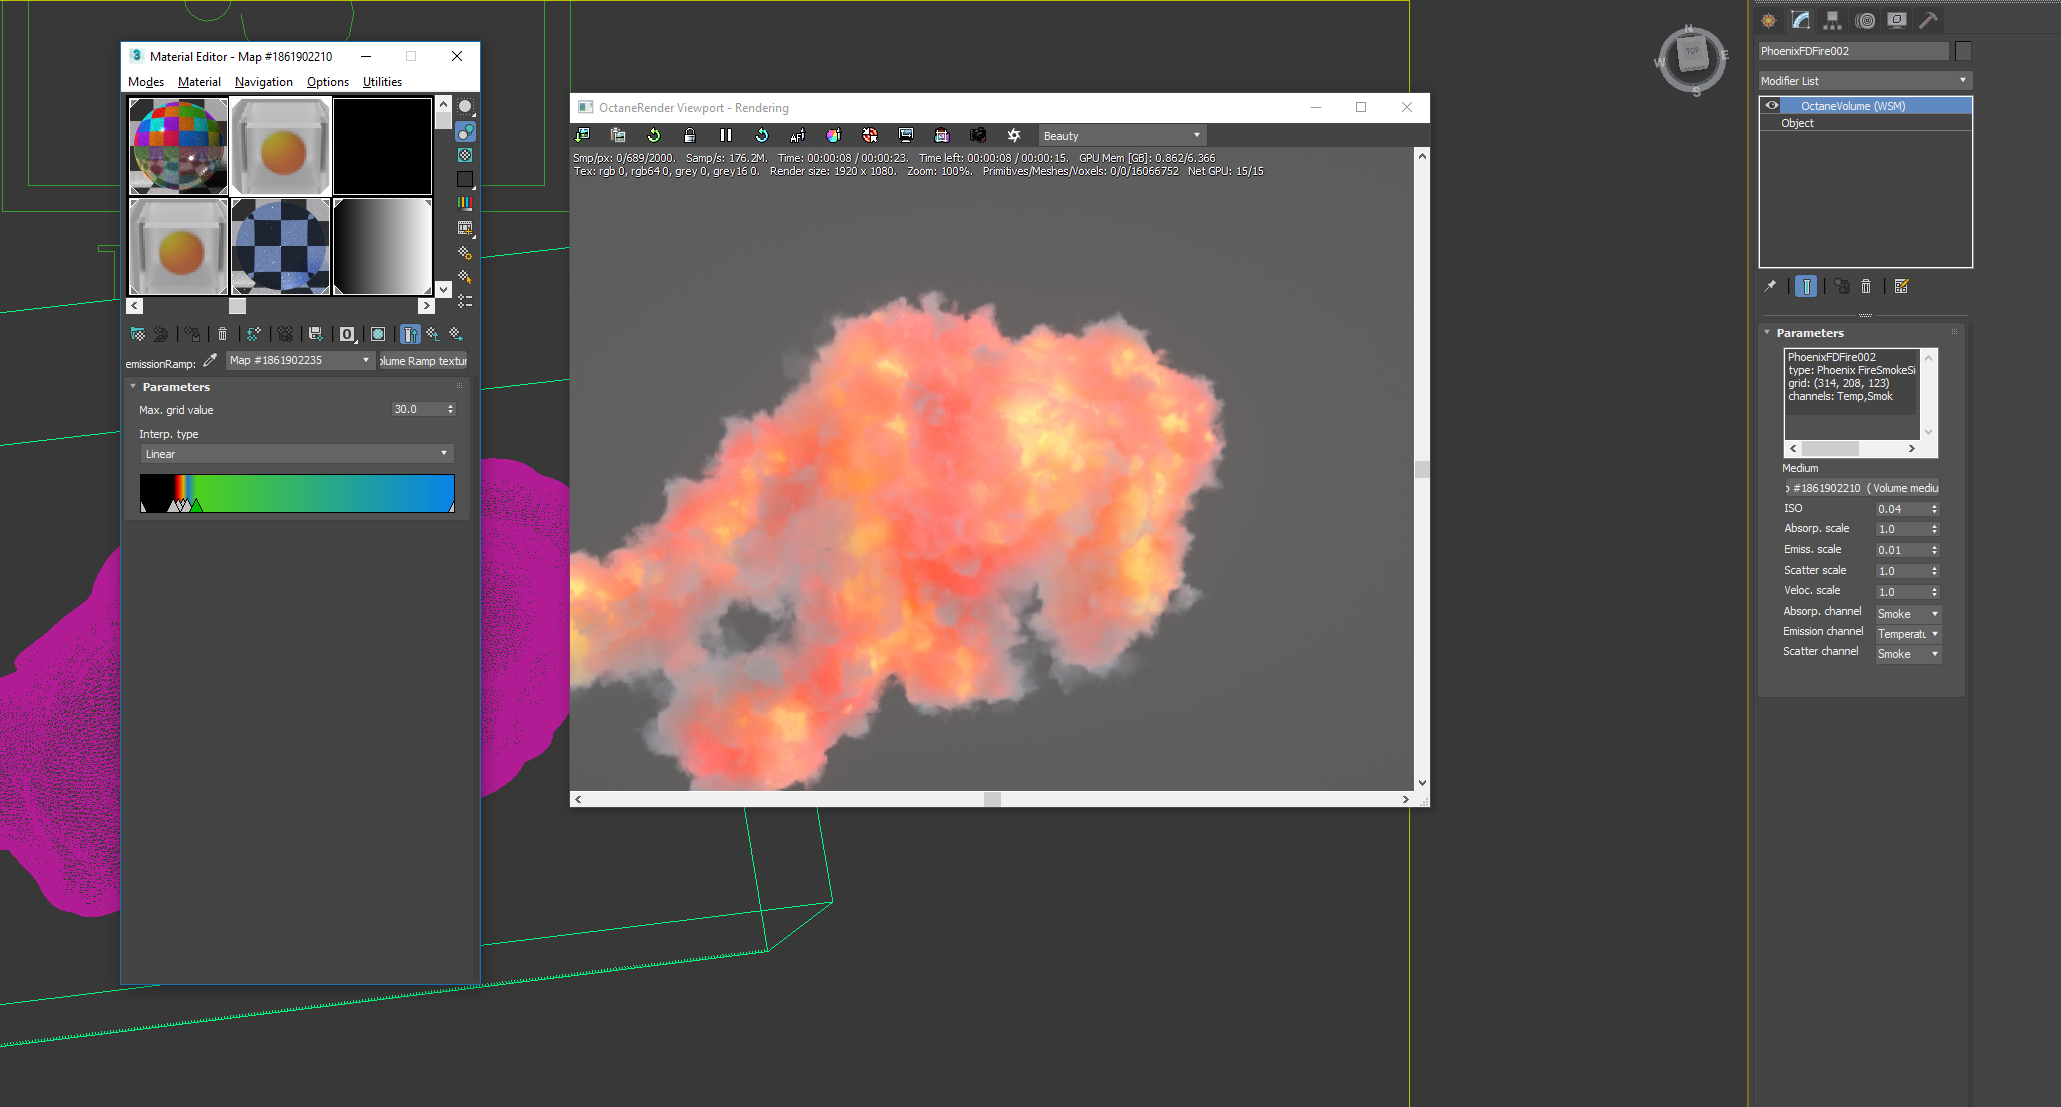Click the lock viewport icon

click(690, 135)
